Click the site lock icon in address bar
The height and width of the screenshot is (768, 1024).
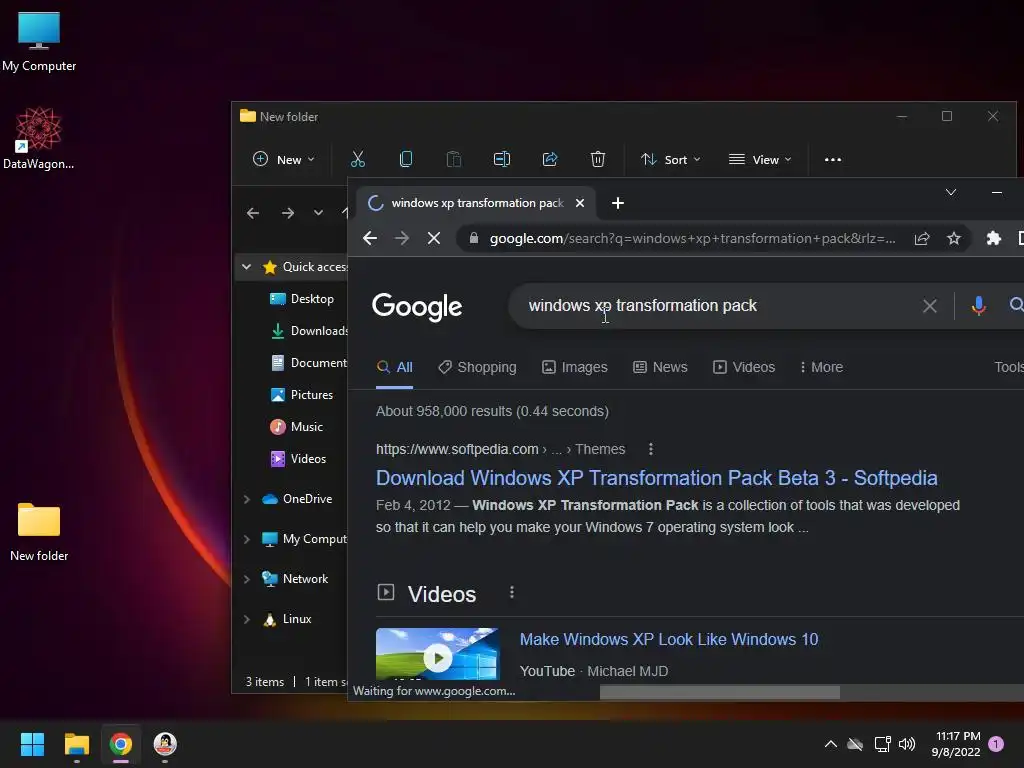pyautogui.click(x=473, y=238)
